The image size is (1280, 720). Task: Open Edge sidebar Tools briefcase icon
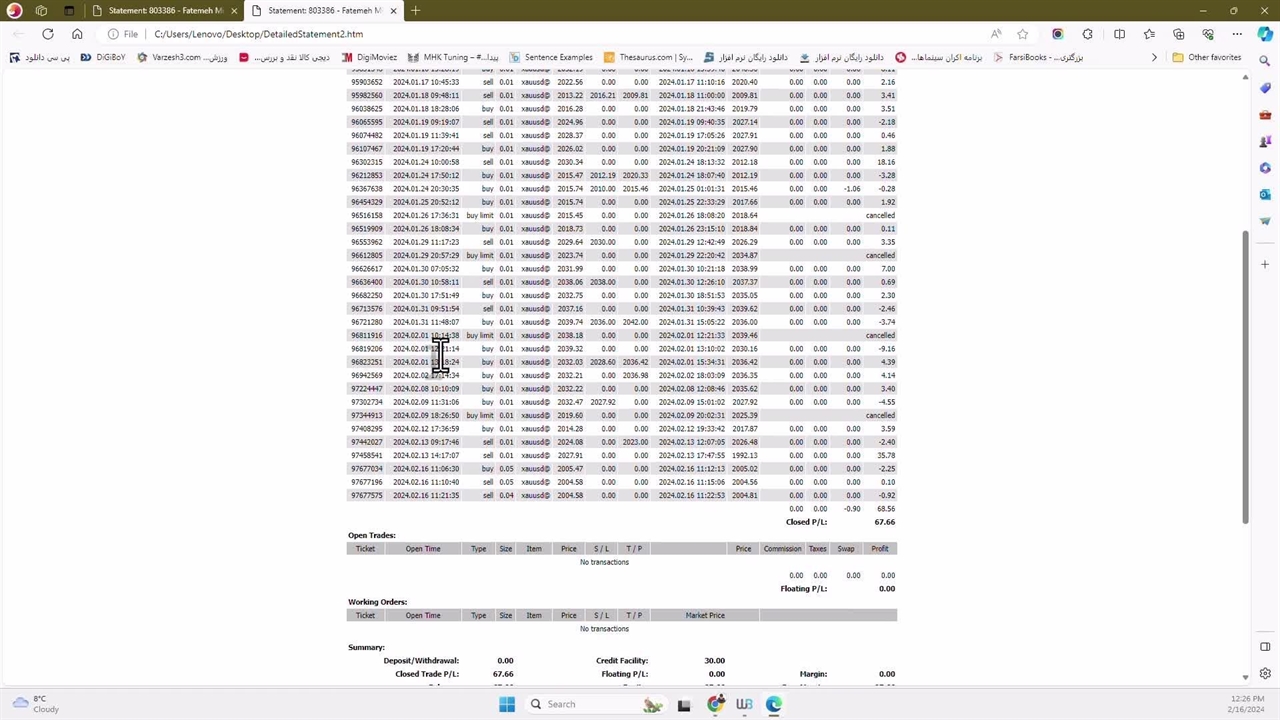tap(1265, 115)
